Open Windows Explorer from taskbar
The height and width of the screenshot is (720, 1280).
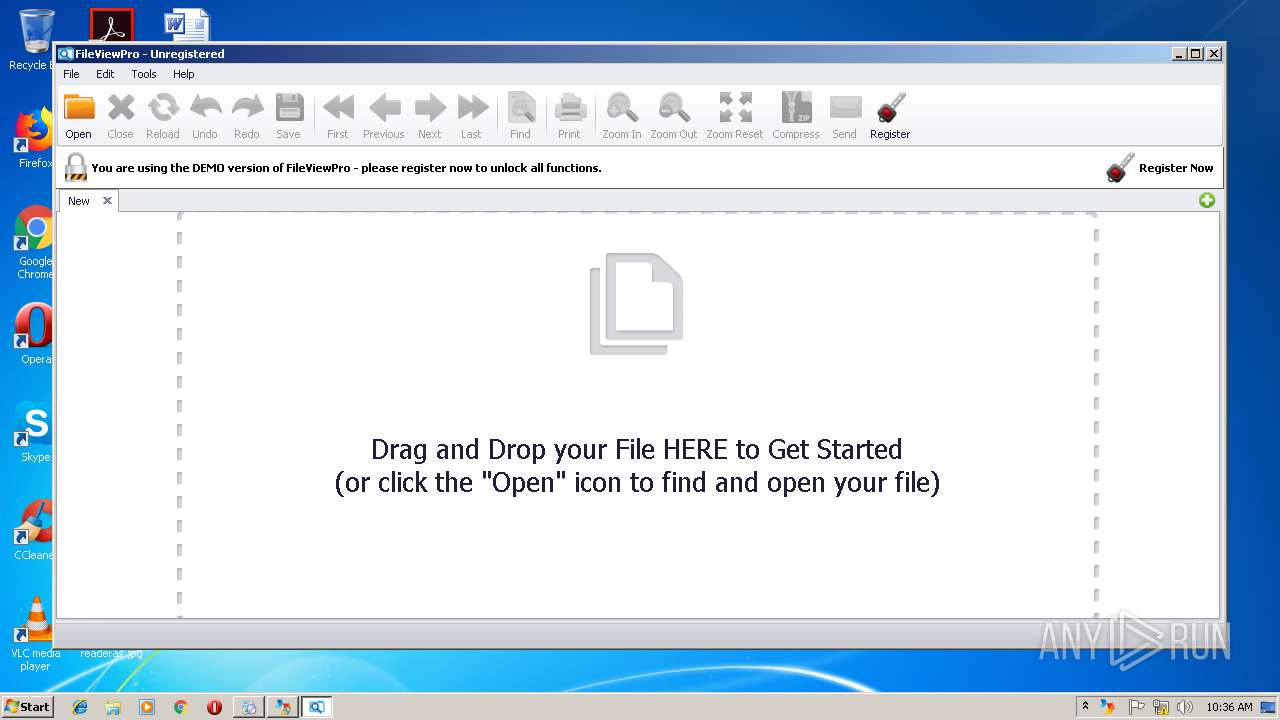point(113,707)
